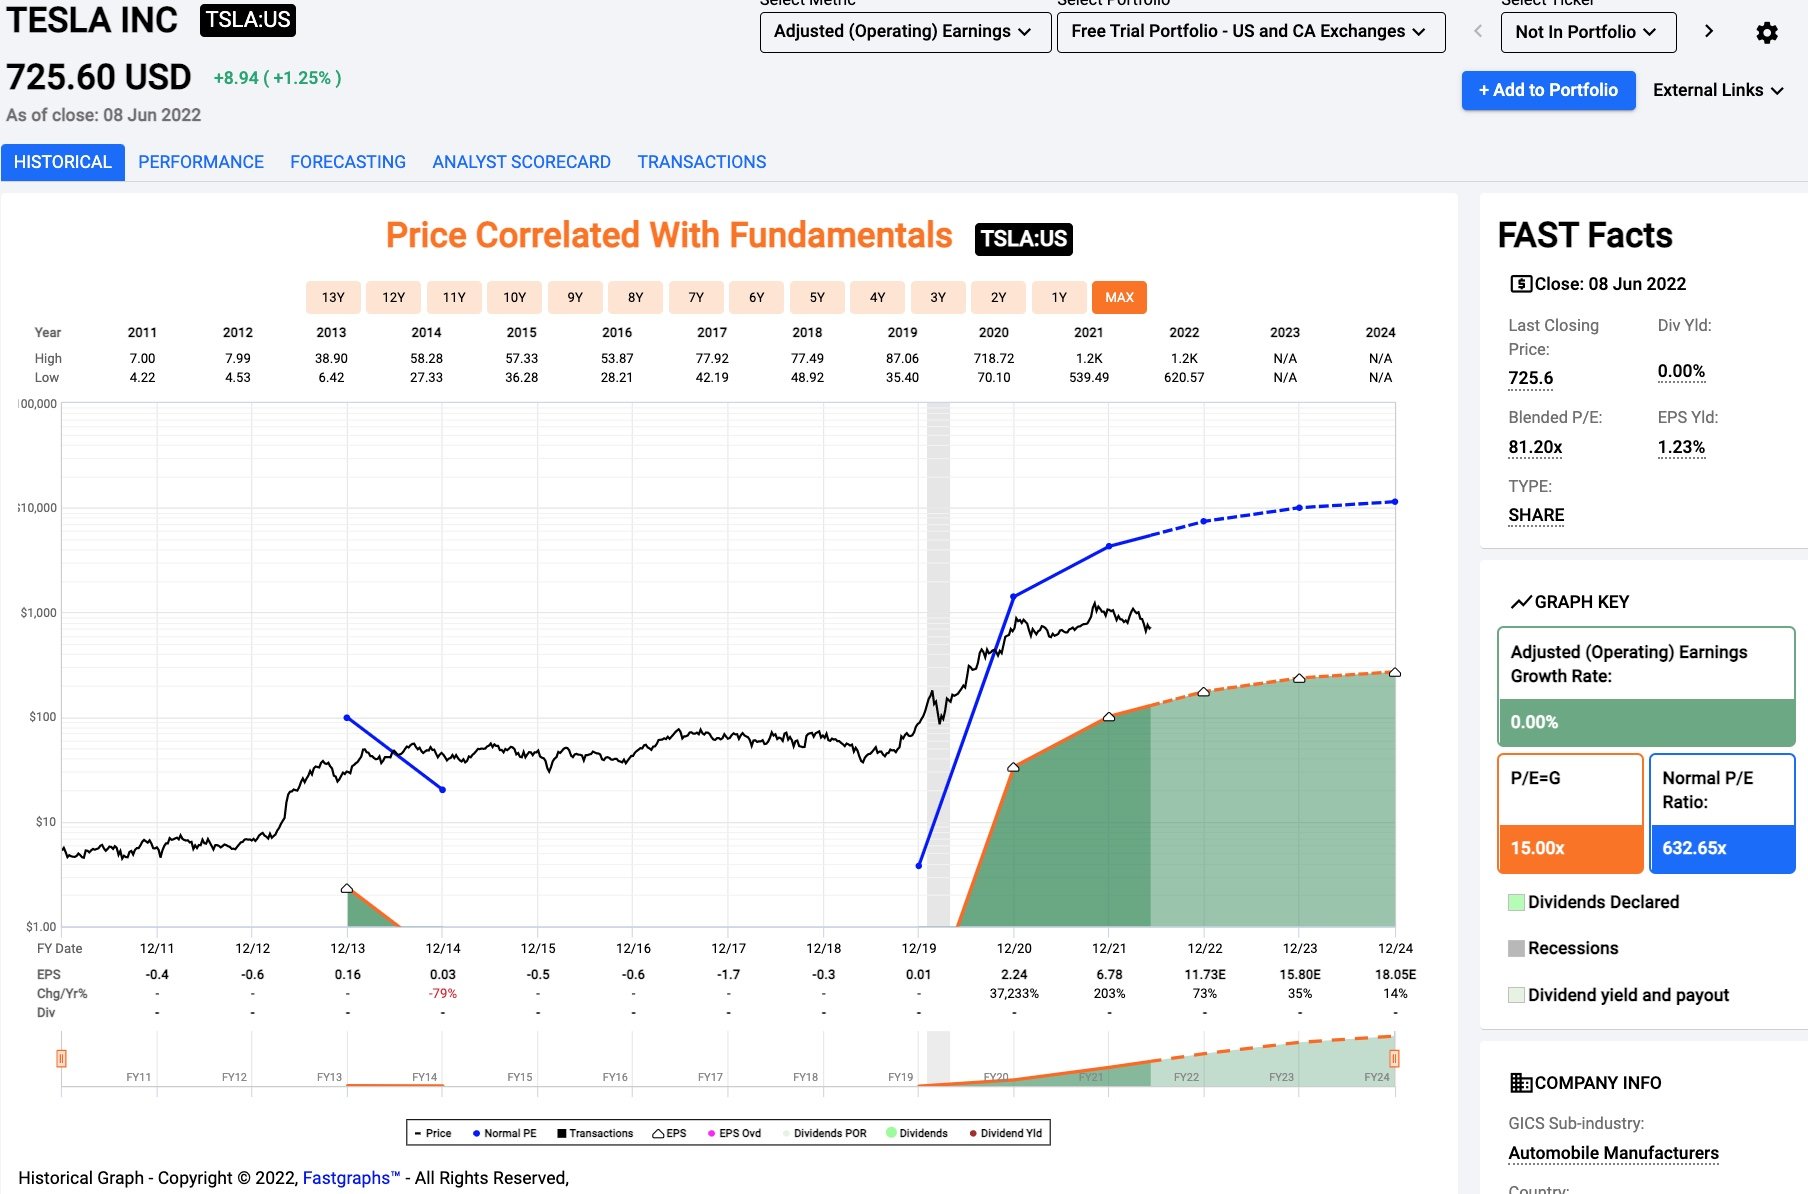The height and width of the screenshot is (1194, 1808).
Task: Select the 5Y time range button
Action: click(817, 297)
